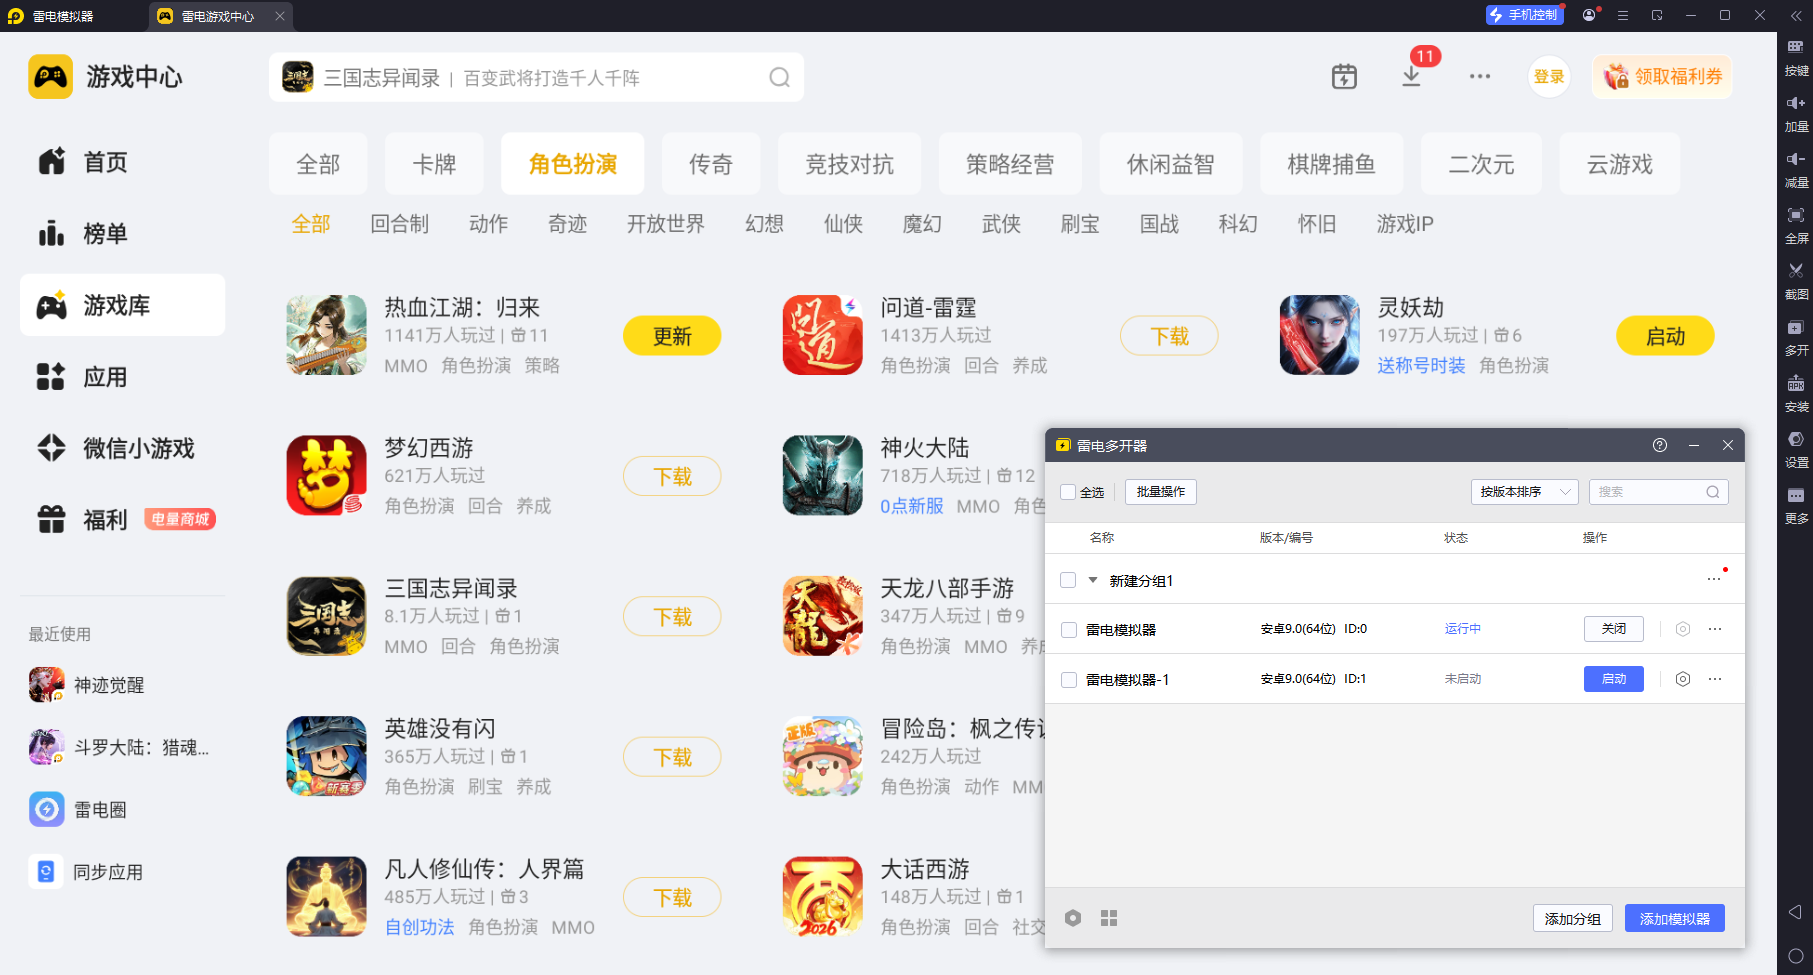Select the 二次元 category tab
The image size is (1813, 975).
click(1482, 164)
